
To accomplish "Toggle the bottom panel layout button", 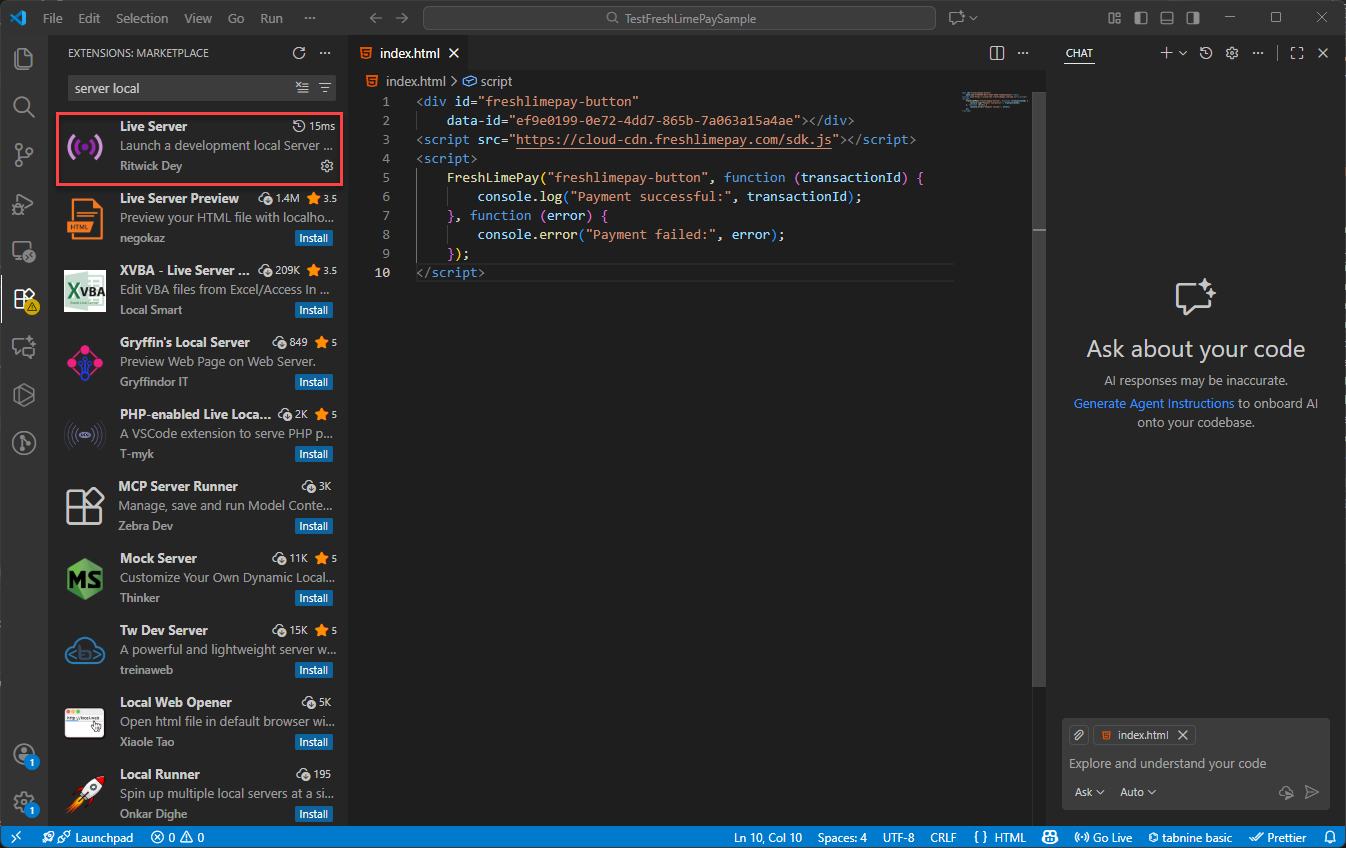I will (1166, 18).
